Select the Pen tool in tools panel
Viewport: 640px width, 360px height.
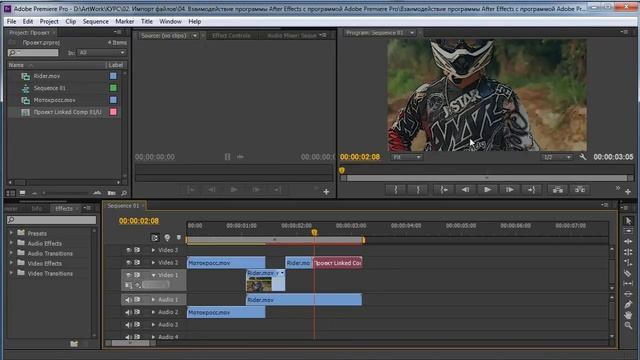pyautogui.click(x=628, y=304)
